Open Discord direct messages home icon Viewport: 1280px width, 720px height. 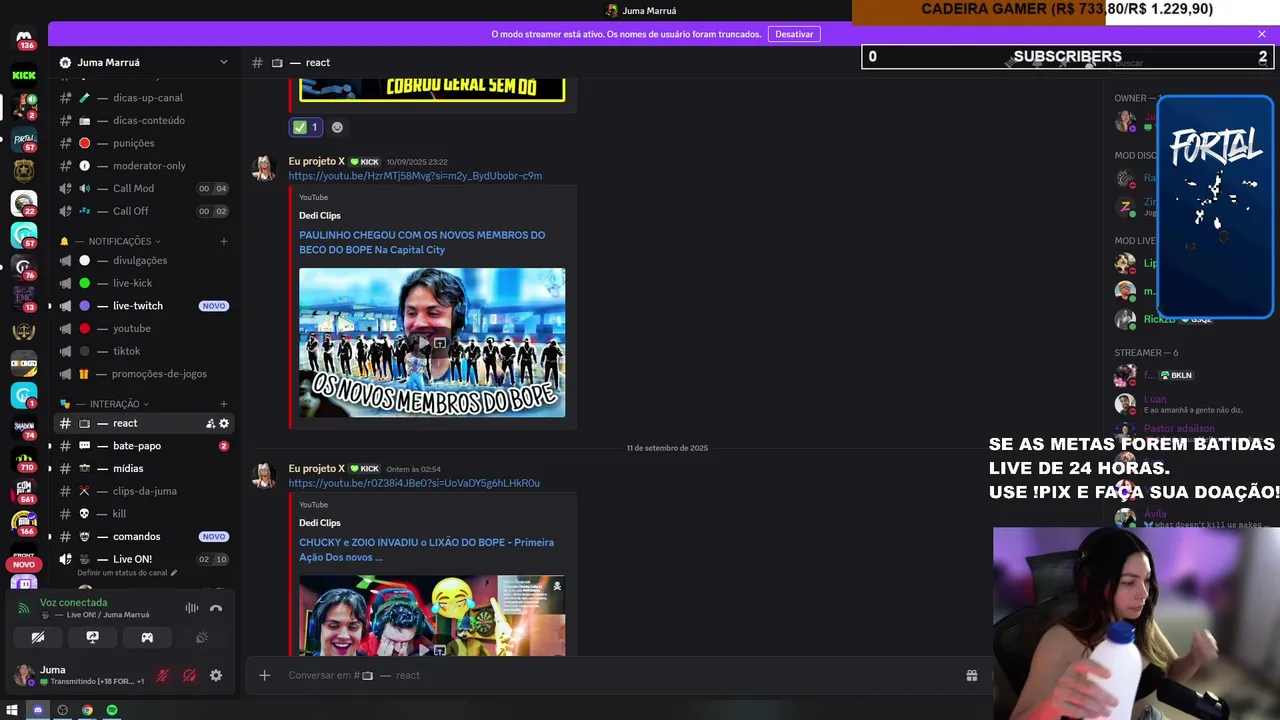24,39
